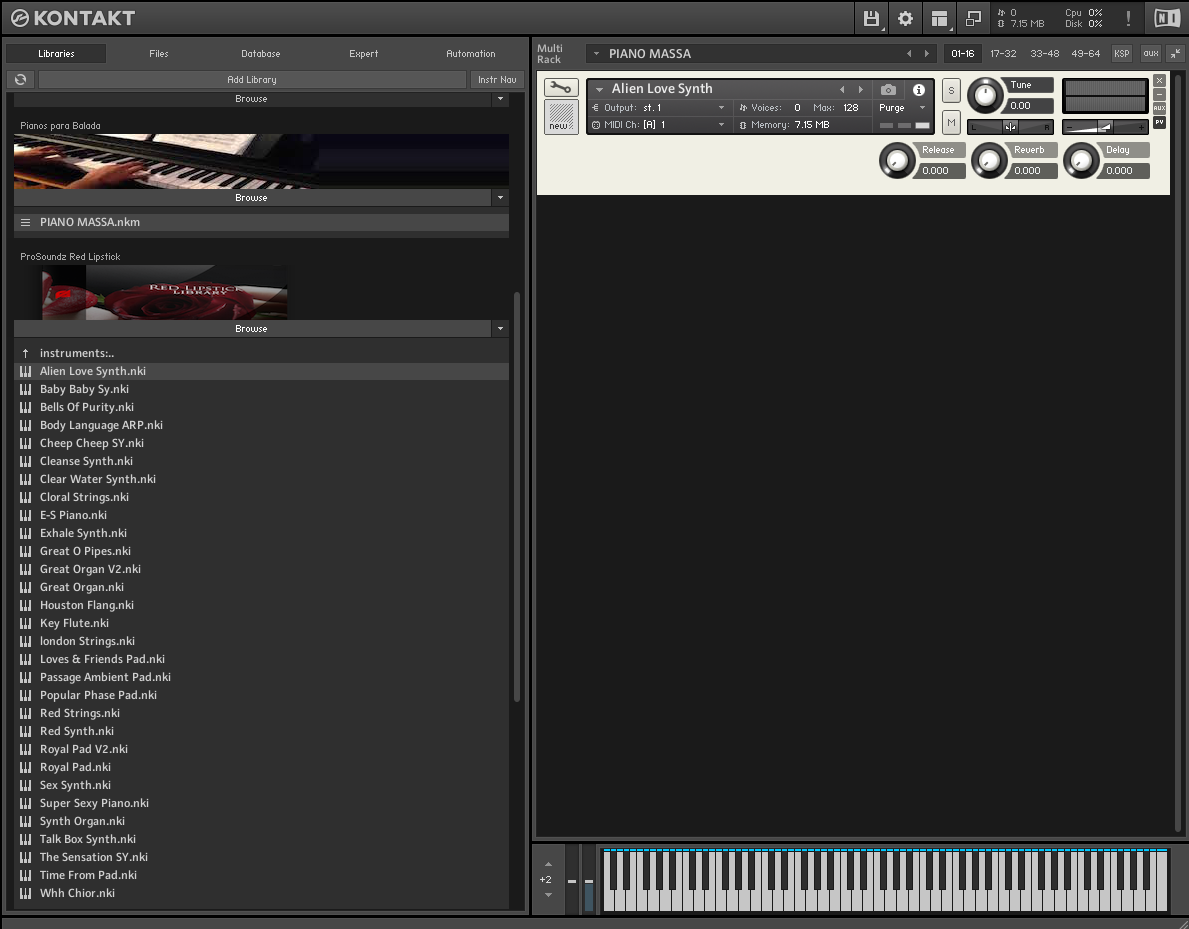Screen dimensions: 1189x929
Task: Click the Release knob
Action: (x=897, y=161)
